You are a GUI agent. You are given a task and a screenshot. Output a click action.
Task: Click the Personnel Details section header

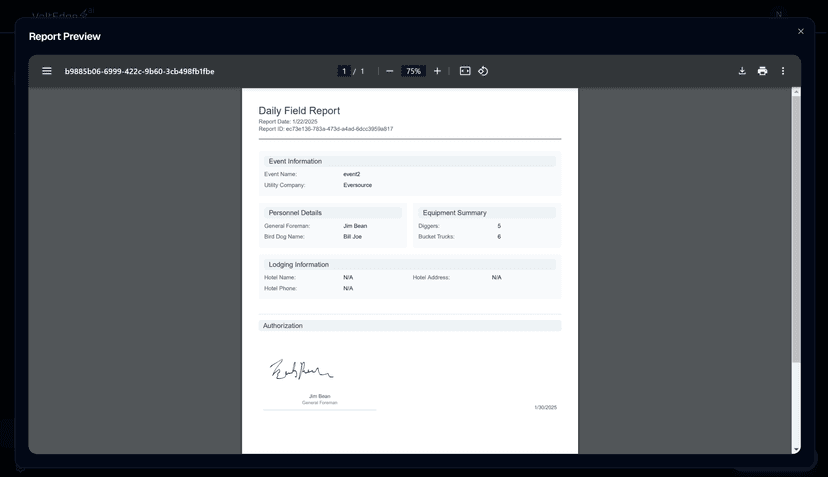pos(333,212)
